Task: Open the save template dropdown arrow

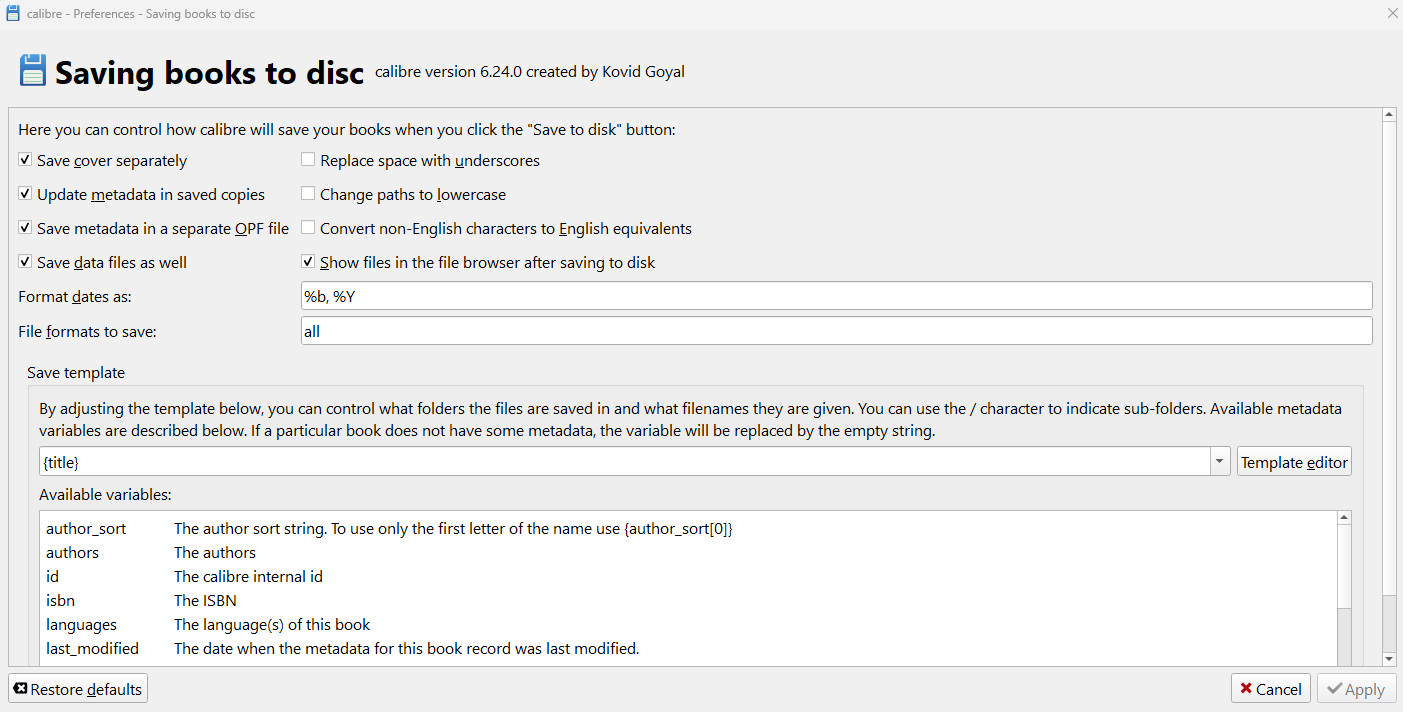Action: (x=1220, y=462)
